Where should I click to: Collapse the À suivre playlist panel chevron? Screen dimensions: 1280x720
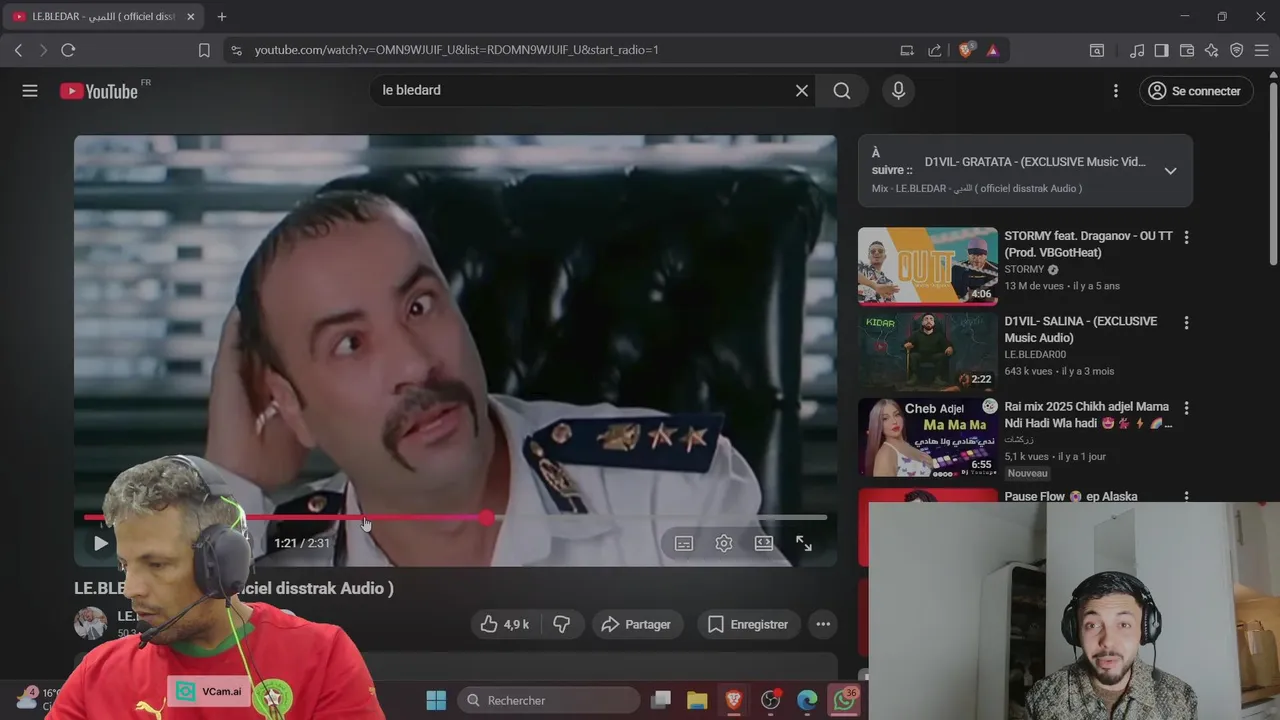(x=1170, y=171)
